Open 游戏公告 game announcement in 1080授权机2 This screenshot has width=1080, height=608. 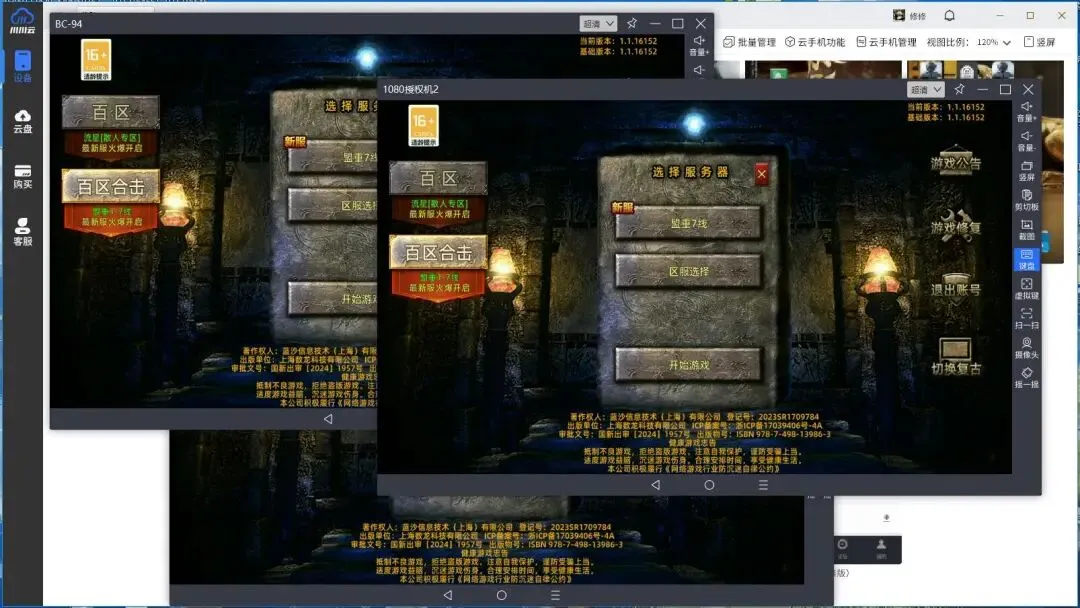point(955,162)
